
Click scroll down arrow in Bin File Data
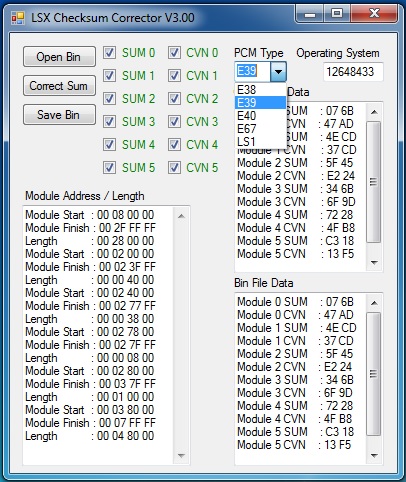(374, 455)
